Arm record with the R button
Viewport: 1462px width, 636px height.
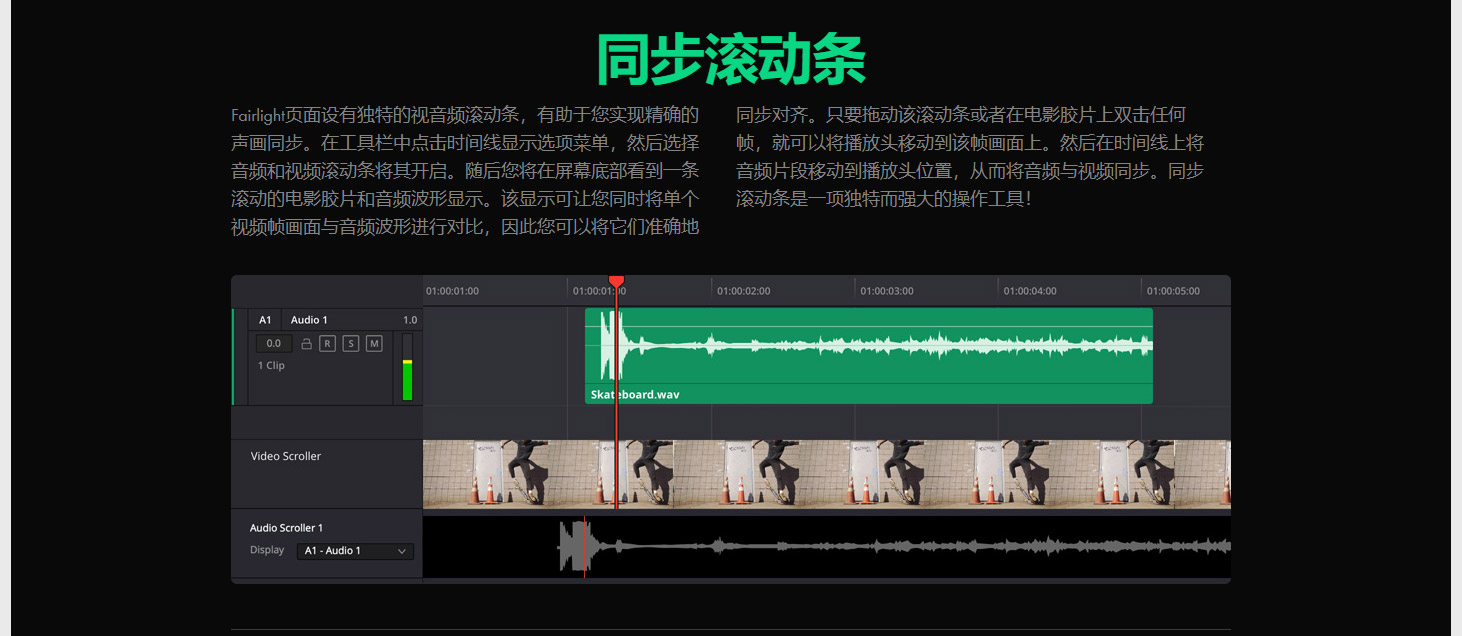(x=327, y=344)
